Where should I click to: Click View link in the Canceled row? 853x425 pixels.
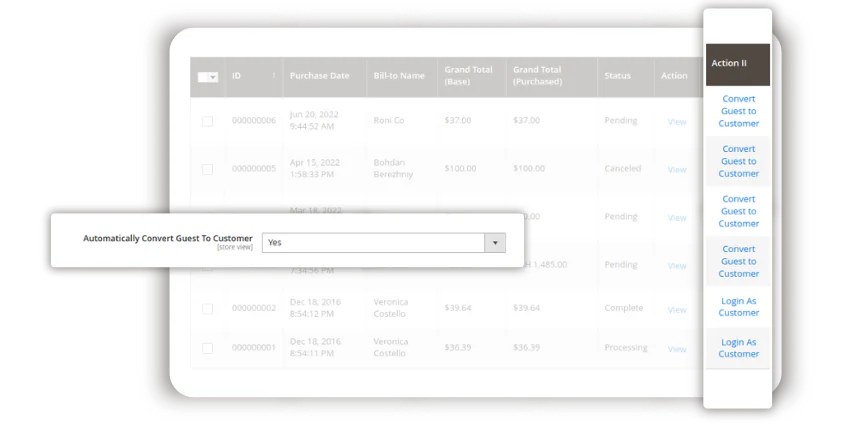pyautogui.click(x=677, y=170)
